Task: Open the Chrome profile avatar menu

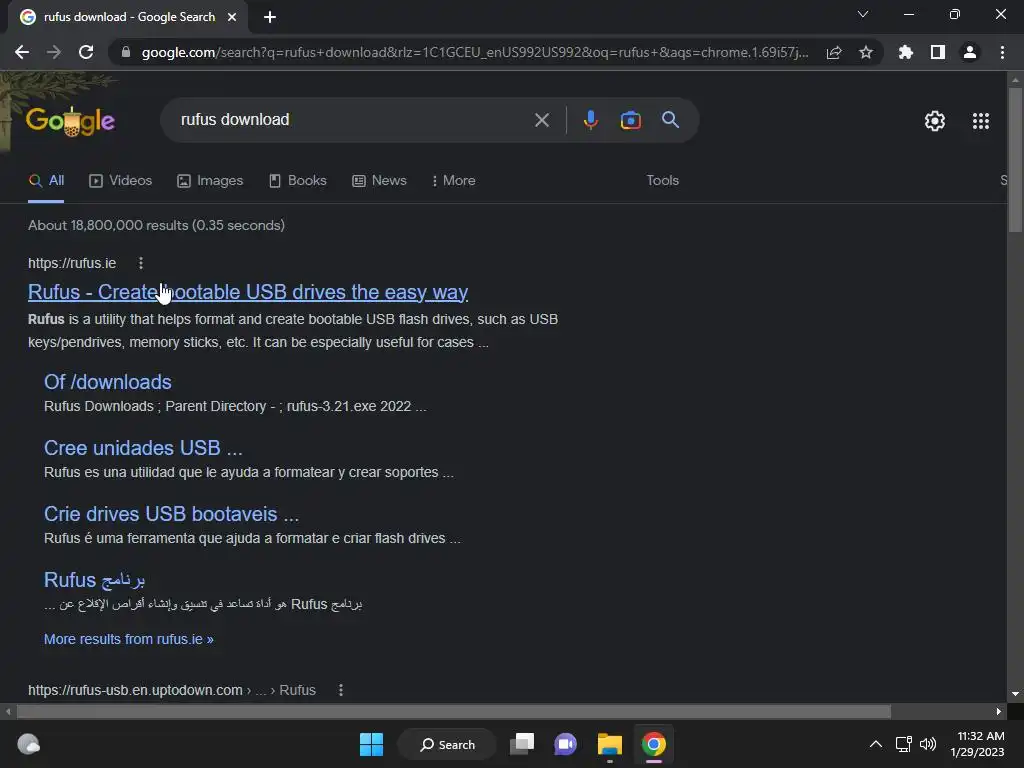Action: [x=970, y=52]
